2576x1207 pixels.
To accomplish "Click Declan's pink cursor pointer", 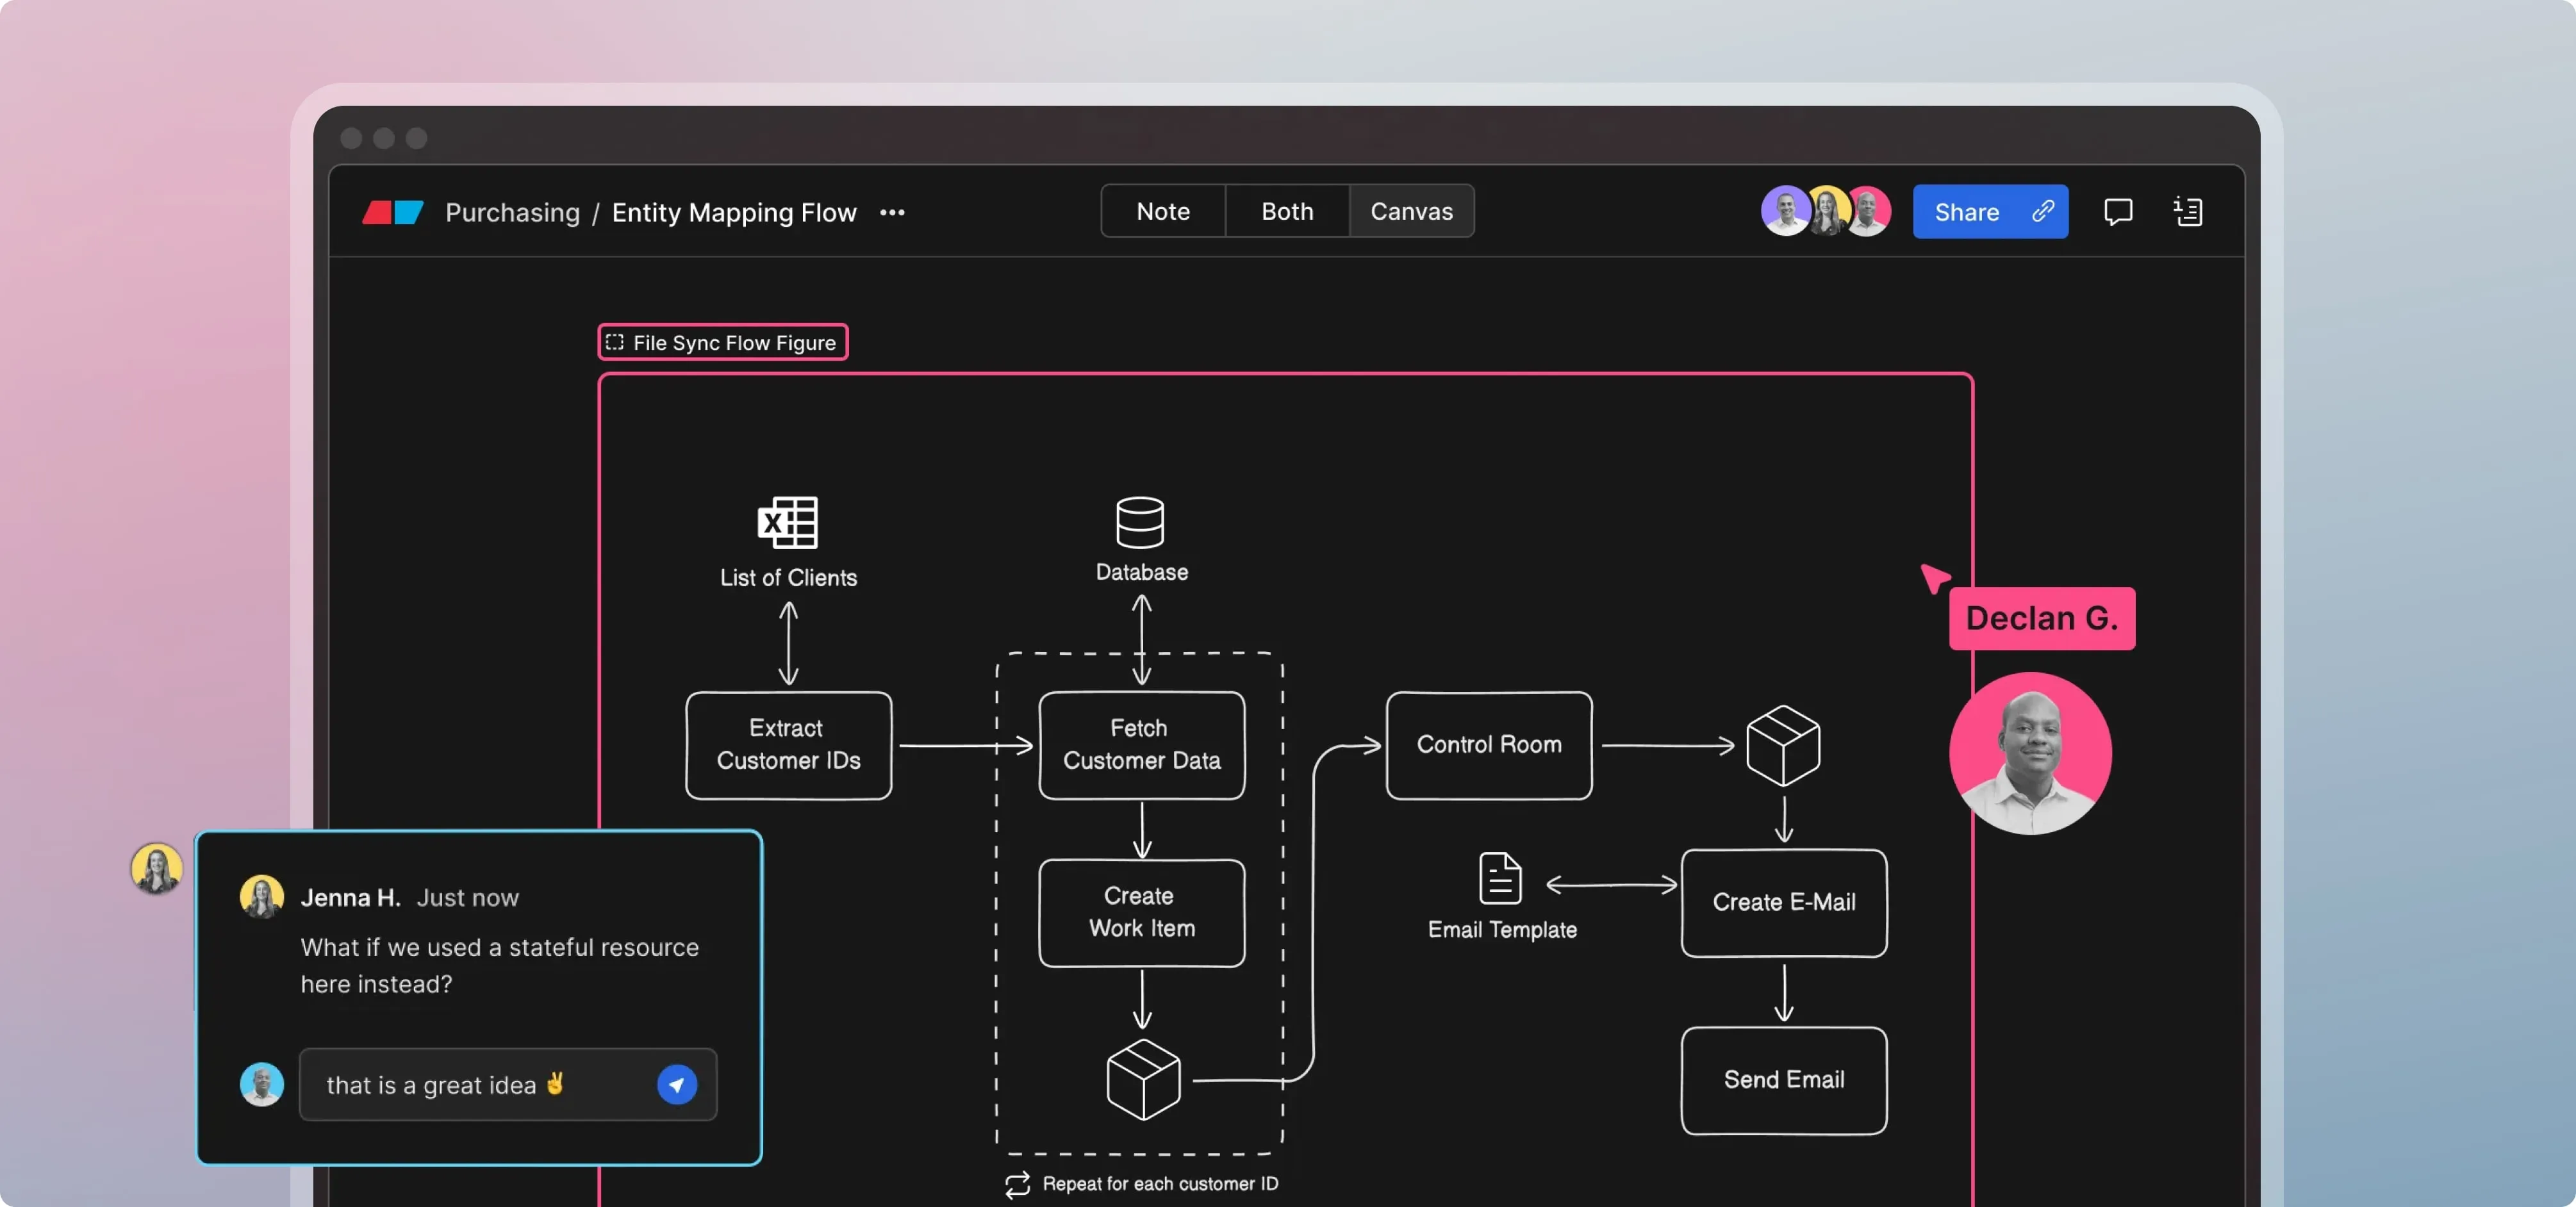I will point(1934,577).
